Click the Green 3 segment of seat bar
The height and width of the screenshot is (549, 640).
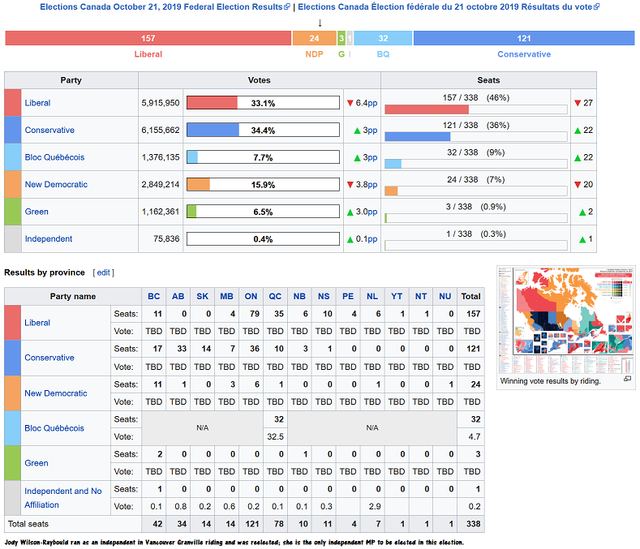pos(341,38)
